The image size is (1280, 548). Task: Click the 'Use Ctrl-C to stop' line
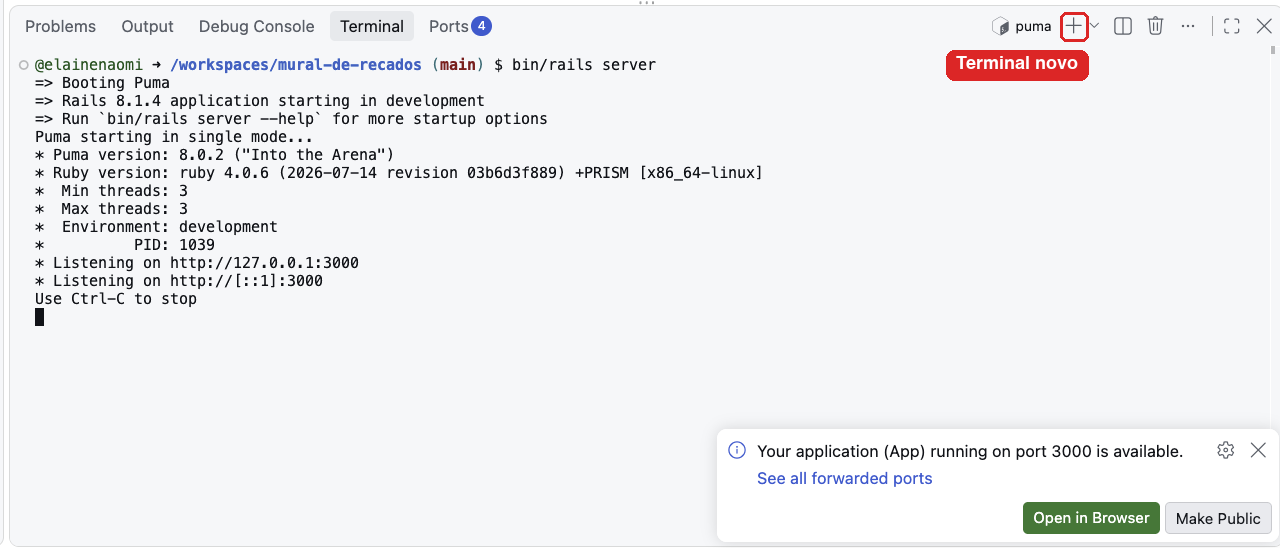(116, 299)
